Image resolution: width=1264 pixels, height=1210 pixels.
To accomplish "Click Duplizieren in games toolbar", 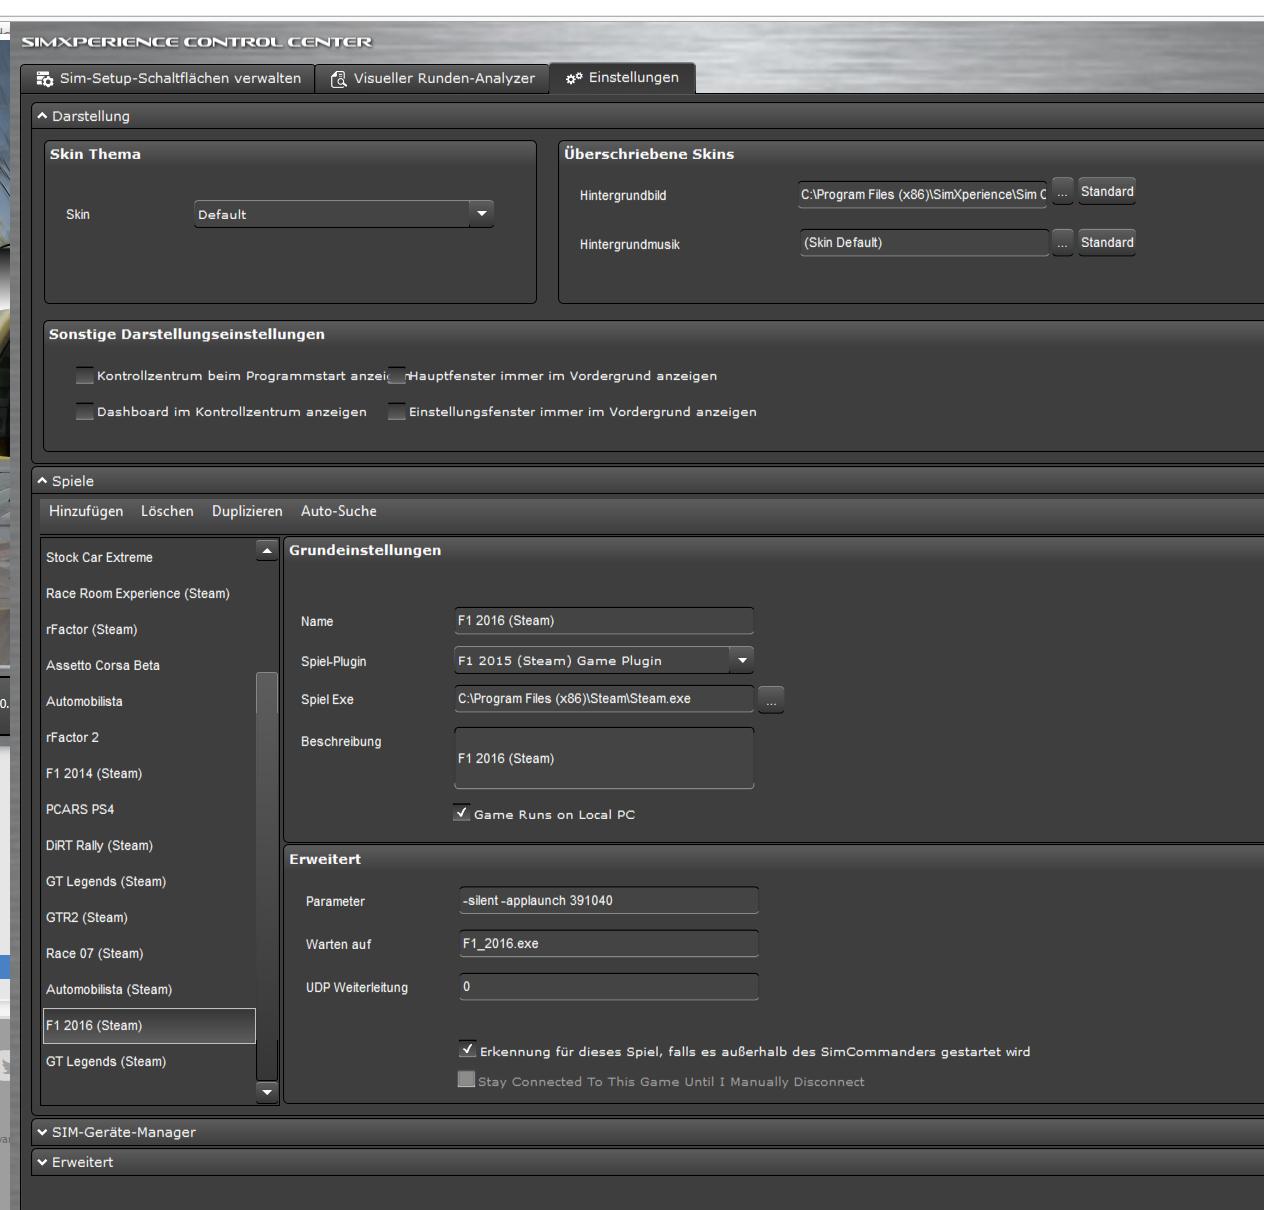I will pyautogui.click(x=247, y=511).
